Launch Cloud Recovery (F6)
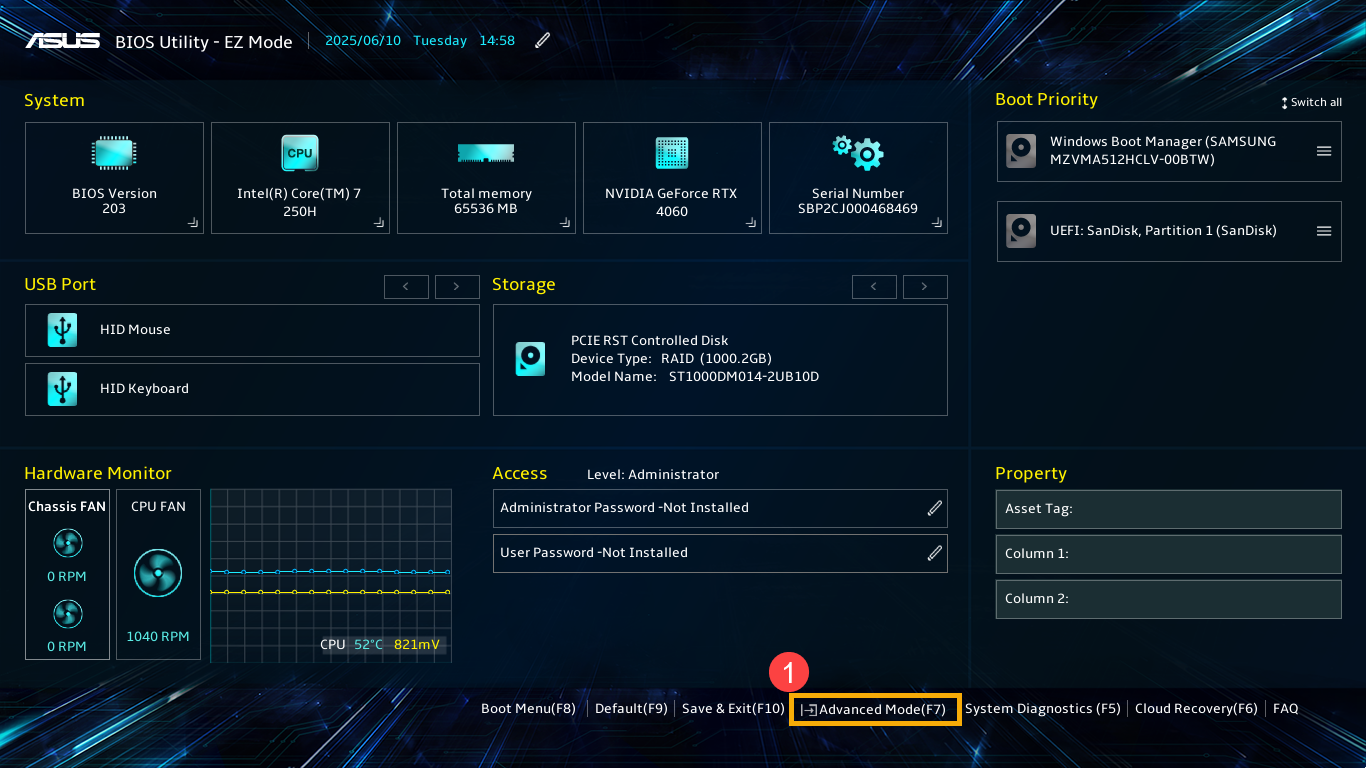 coord(1196,709)
